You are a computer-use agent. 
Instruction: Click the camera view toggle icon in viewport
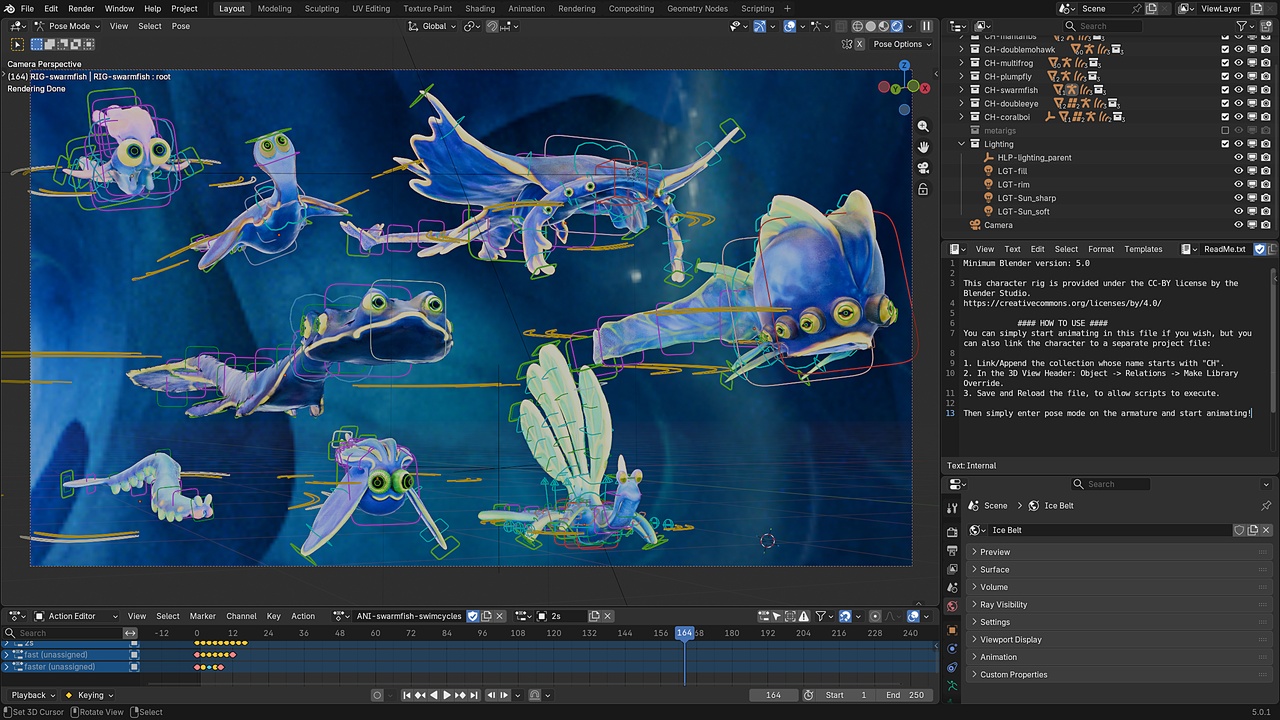(x=923, y=168)
